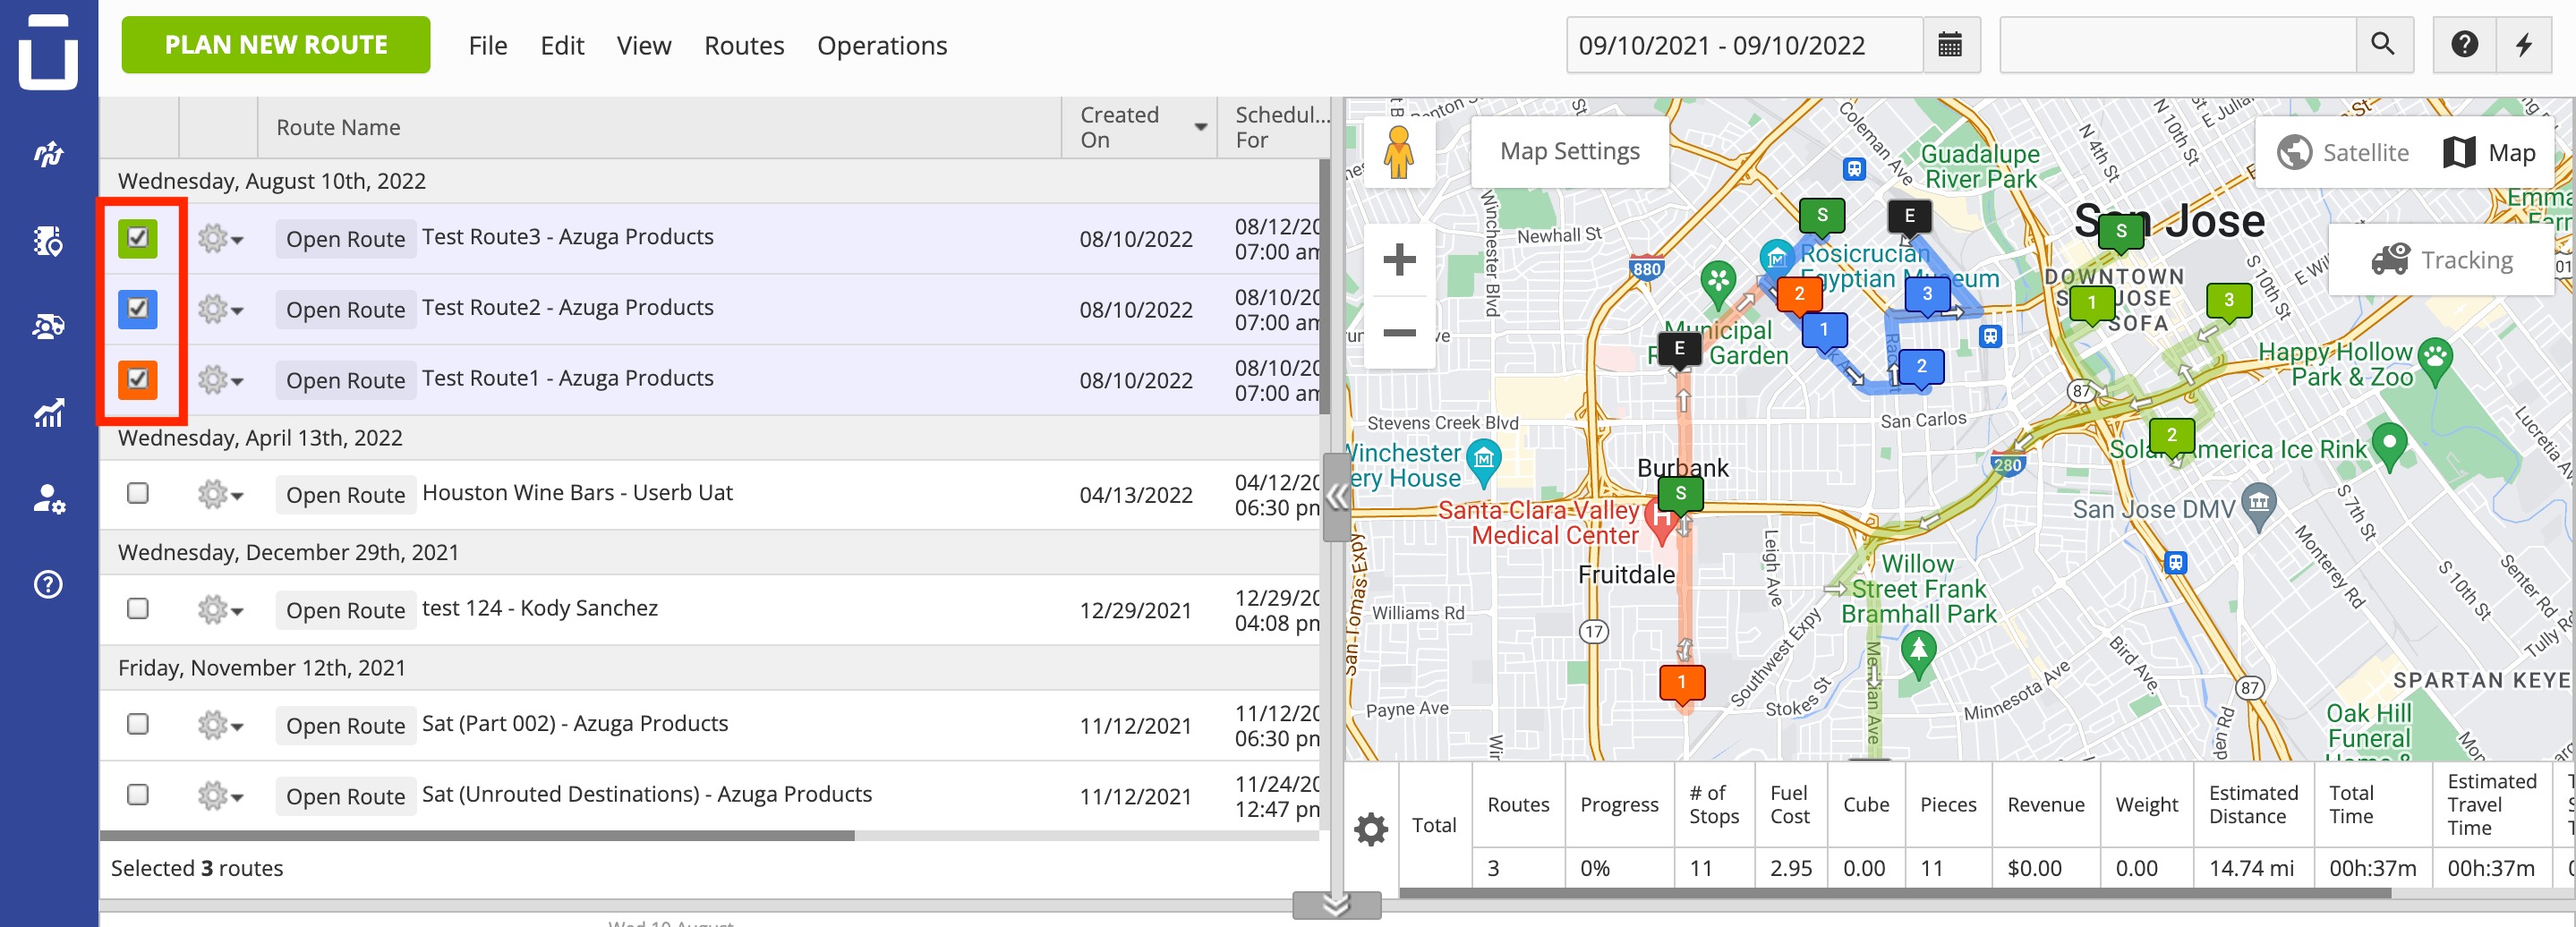Open the Street View pegman icon
The width and height of the screenshot is (2576, 927).
click(x=1399, y=152)
